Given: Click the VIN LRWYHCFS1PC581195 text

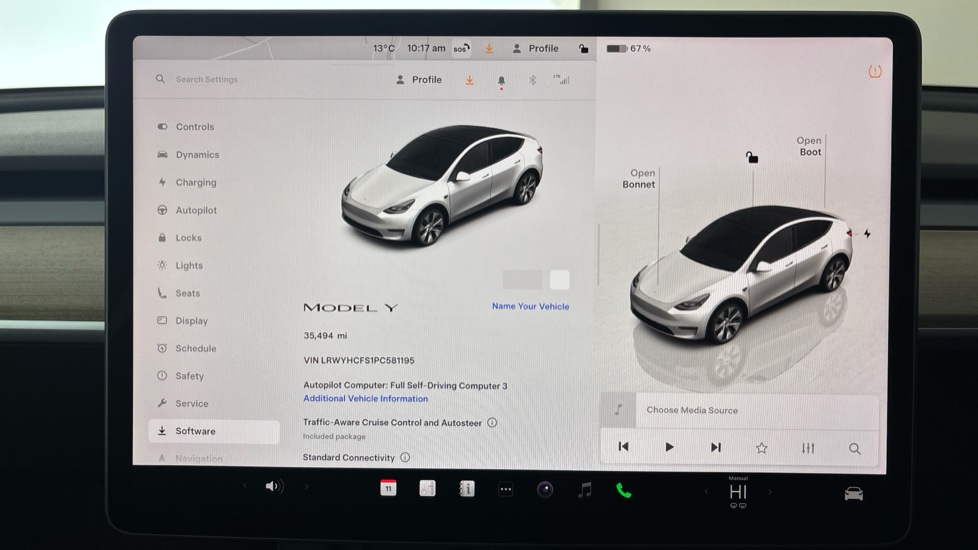Looking at the screenshot, I should [359, 360].
